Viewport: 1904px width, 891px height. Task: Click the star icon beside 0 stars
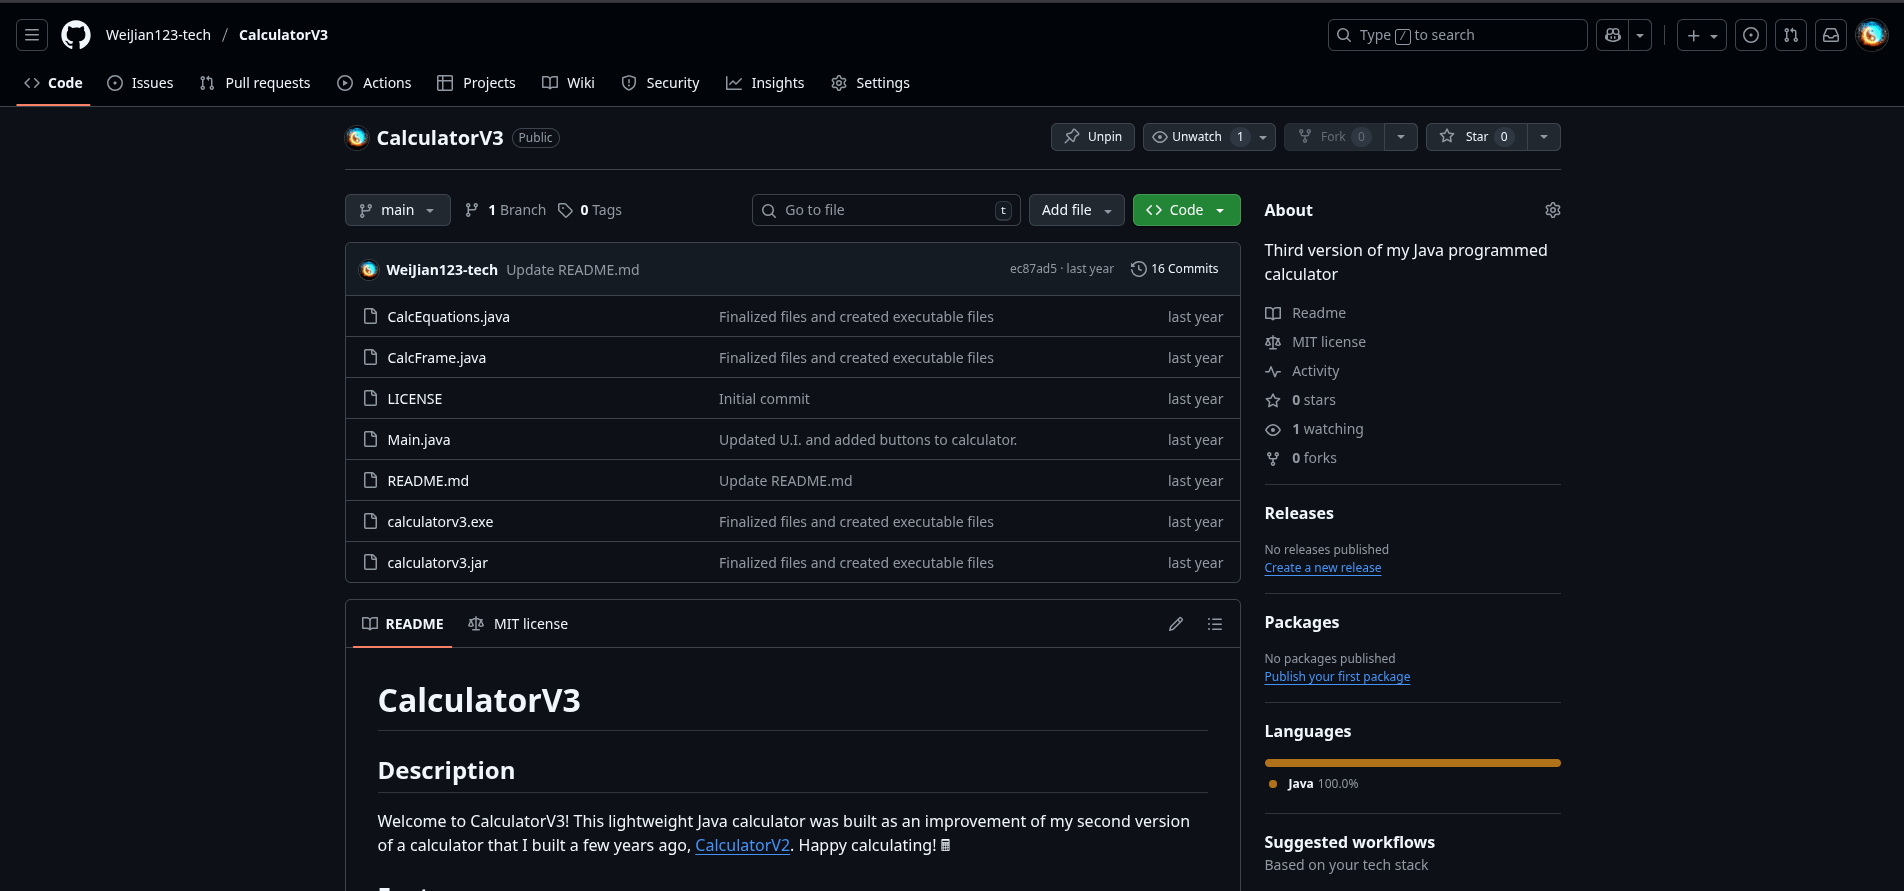1273,400
